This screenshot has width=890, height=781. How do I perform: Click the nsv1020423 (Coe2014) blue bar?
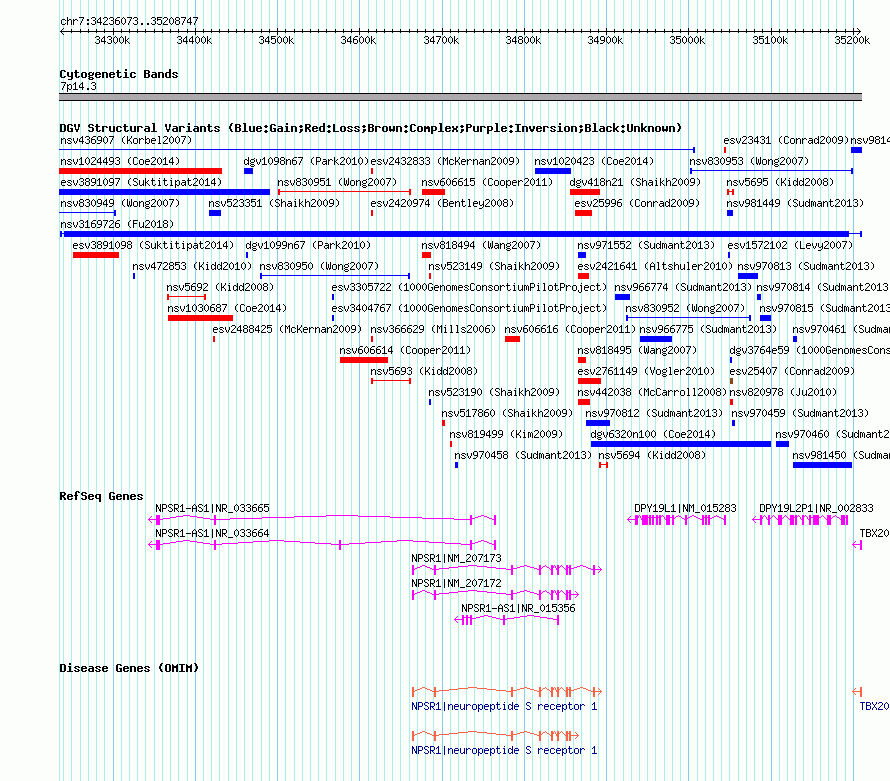click(x=553, y=171)
